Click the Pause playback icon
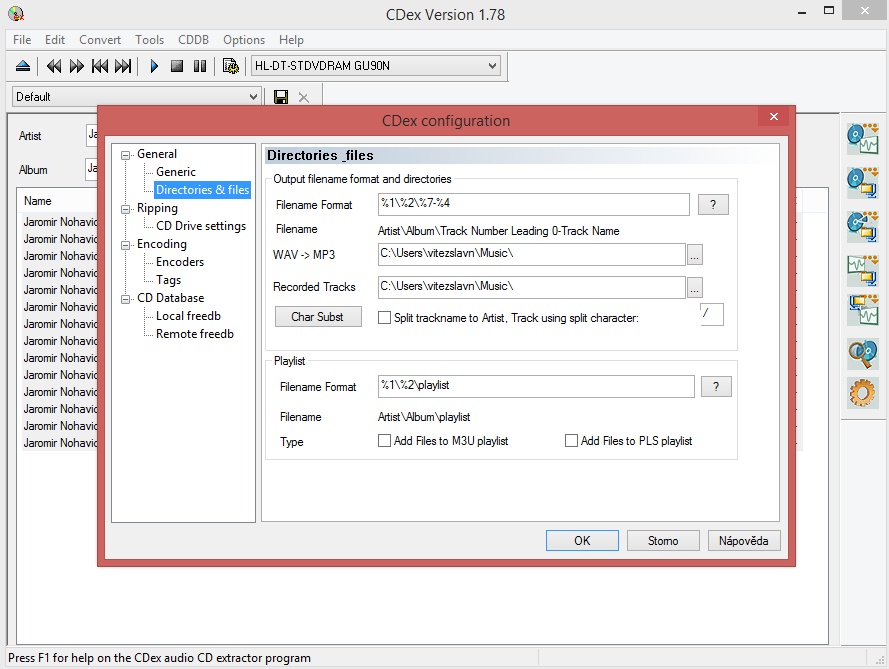Screen dimensions: 889x669 [x=200, y=66]
